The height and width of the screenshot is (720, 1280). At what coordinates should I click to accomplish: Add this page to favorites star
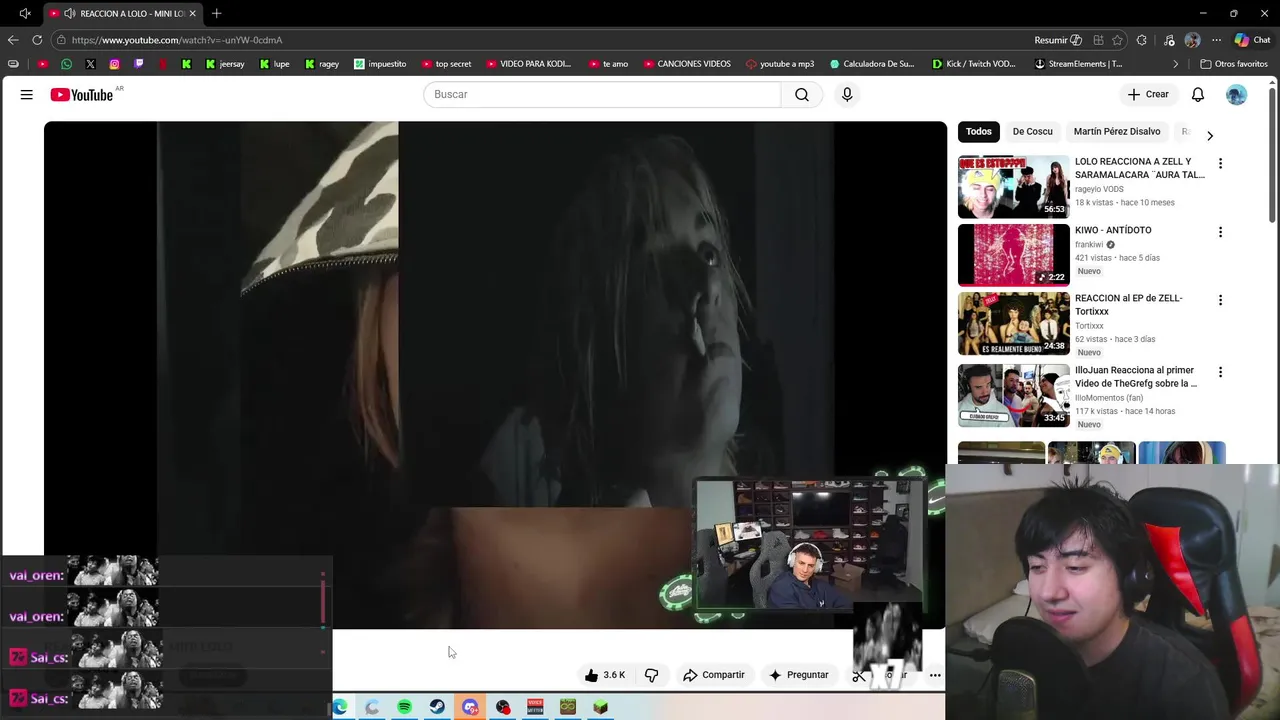click(x=1117, y=40)
